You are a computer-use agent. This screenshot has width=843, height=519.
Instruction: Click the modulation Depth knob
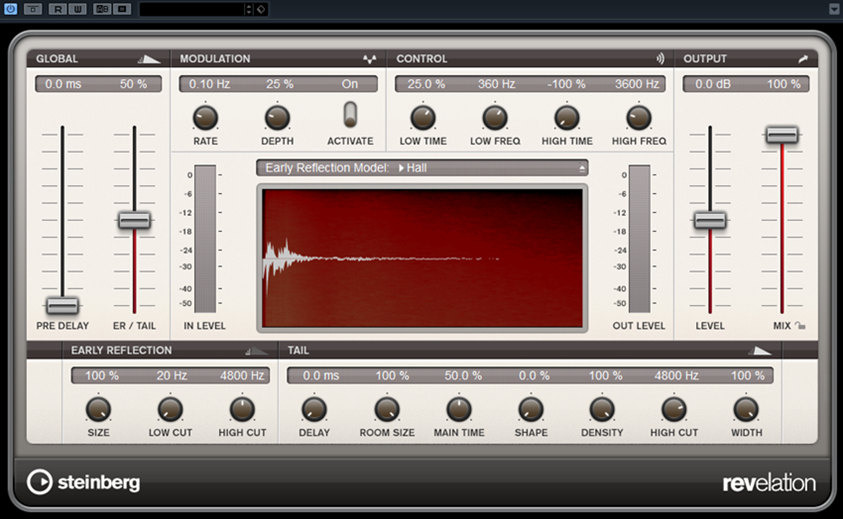pos(277,118)
